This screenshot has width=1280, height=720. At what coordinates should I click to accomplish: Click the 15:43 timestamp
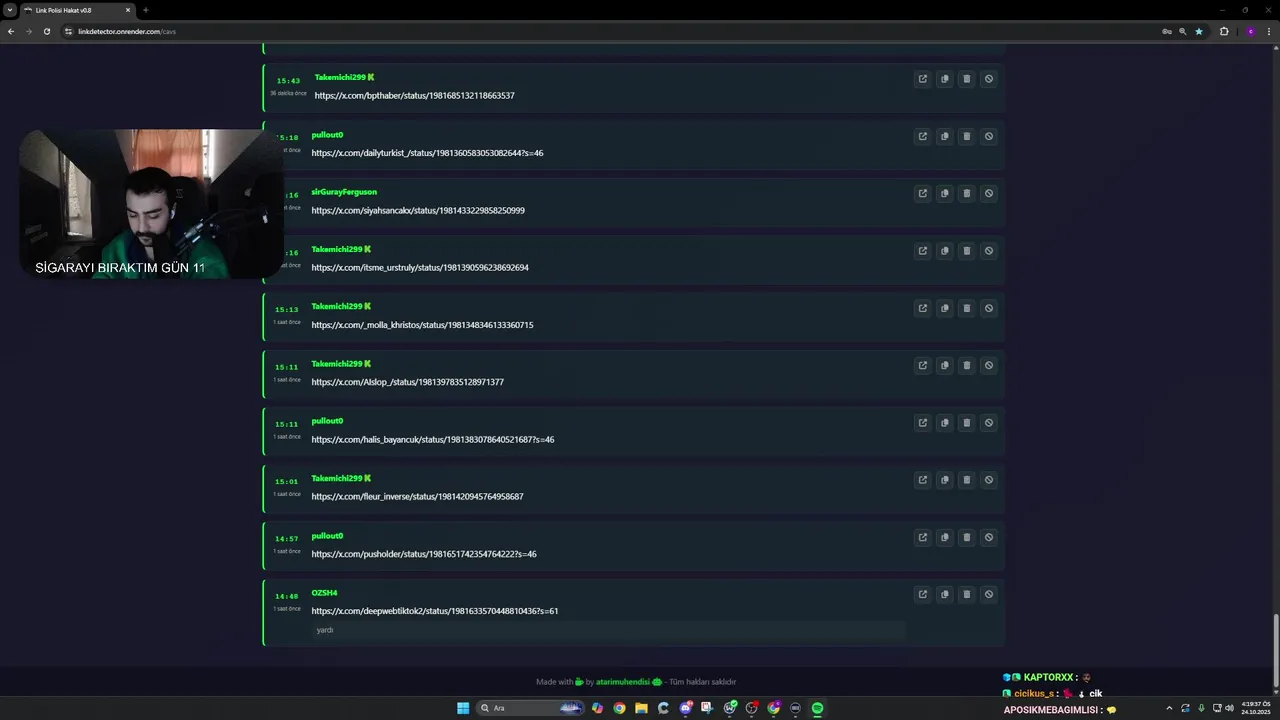288,81
